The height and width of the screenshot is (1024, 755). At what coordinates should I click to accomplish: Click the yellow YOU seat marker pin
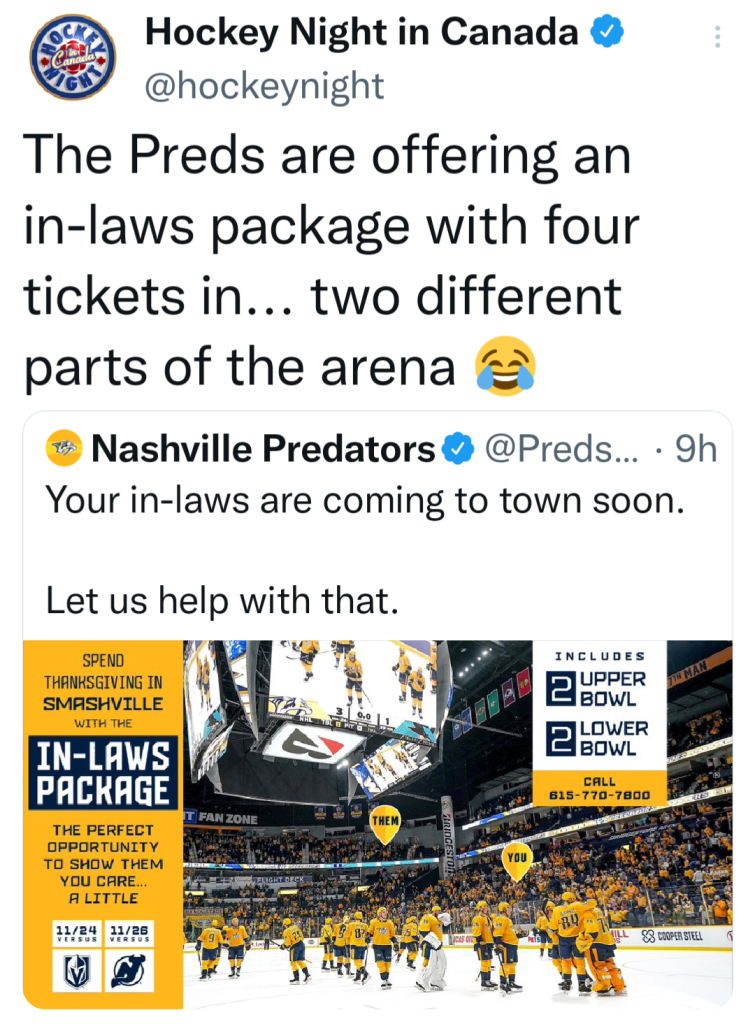517,858
